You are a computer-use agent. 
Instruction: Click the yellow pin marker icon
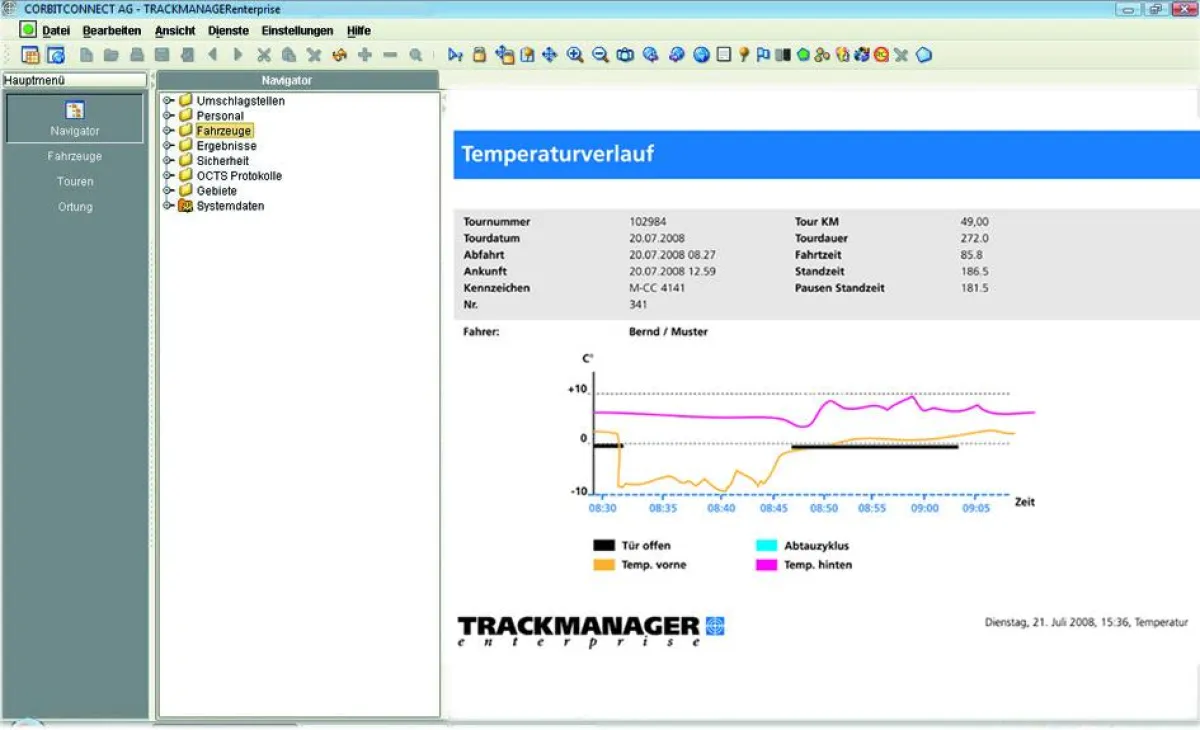pyautogui.click(x=744, y=55)
